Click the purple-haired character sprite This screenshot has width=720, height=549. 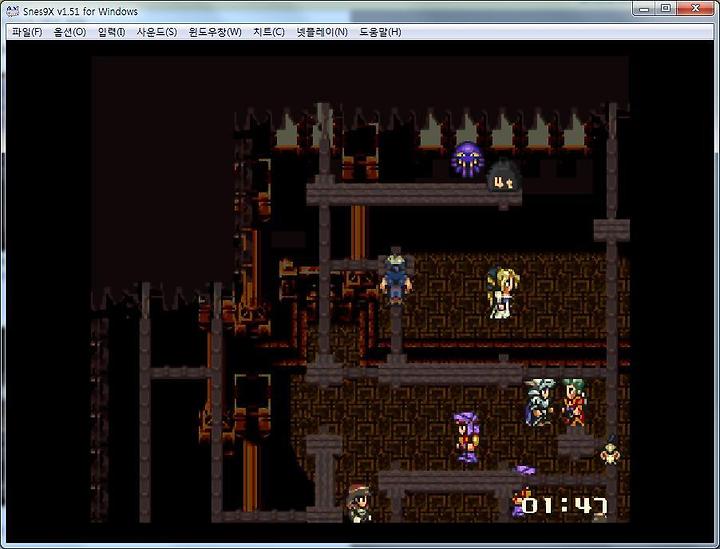[x=466, y=437]
